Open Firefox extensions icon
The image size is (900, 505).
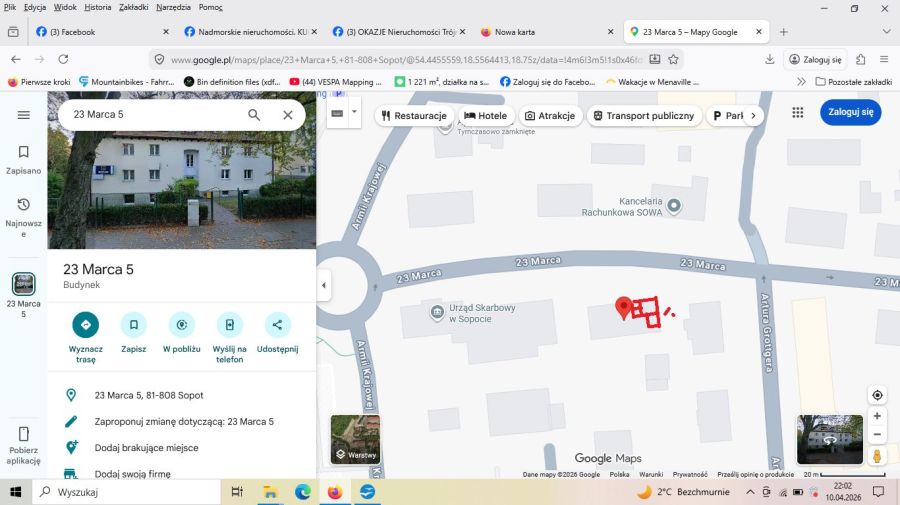pyautogui.click(x=860, y=59)
